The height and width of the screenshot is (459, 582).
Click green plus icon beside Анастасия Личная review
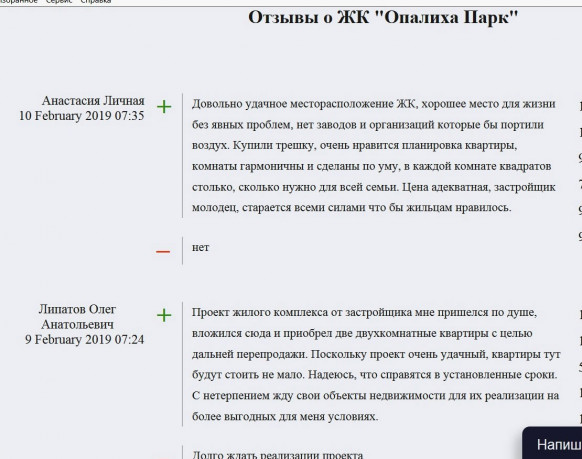click(164, 107)
